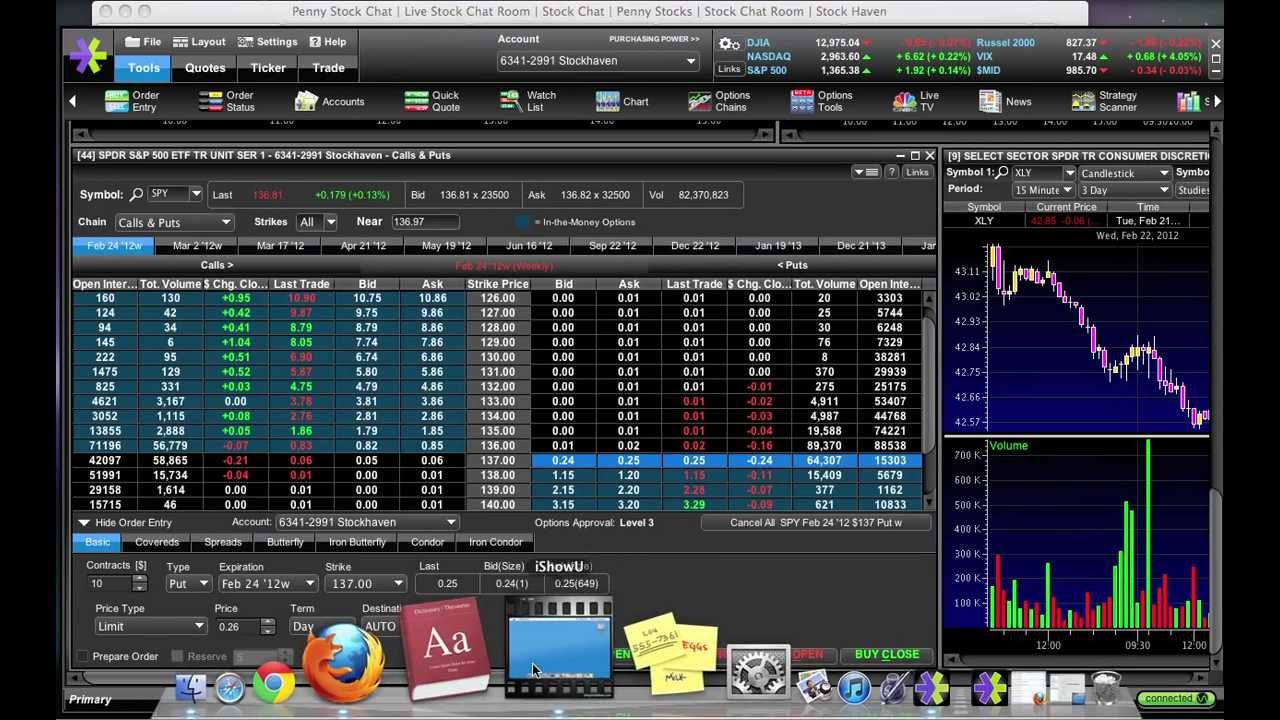The height and width of the screenshot is (720, 1280).
Task: Open the Chain Calls & Puts dropdown
Action: coord(174,222)
